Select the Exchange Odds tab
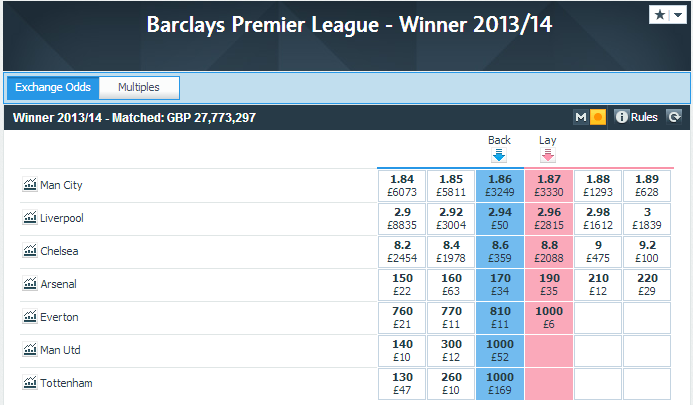Screen dimensions: 693x405 pyautogui.click(x=53, y=87)
